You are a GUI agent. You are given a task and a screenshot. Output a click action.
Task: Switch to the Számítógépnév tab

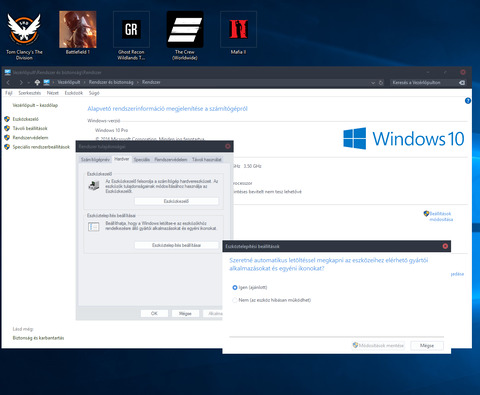click(95, 160)
